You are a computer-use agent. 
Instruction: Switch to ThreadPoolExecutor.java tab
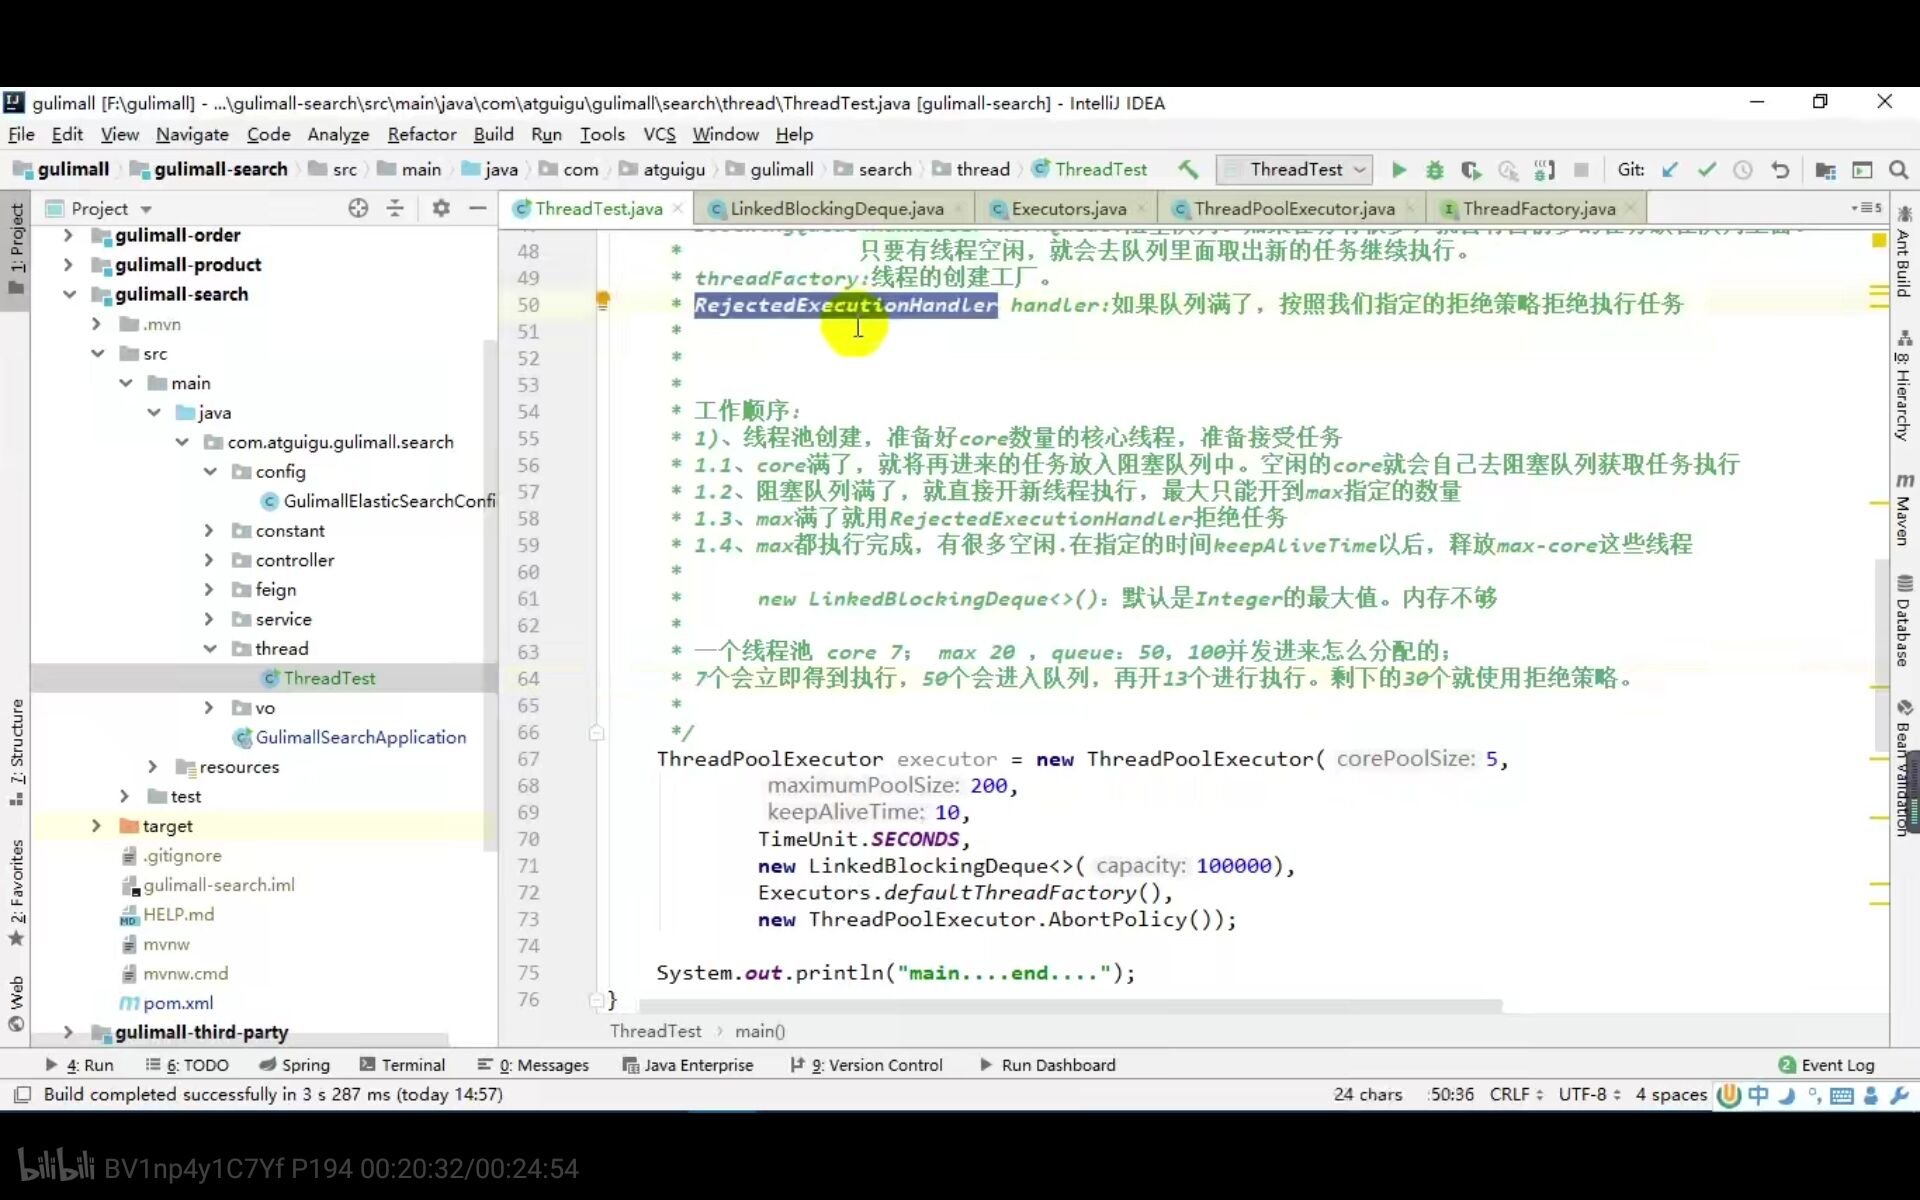[1293, 209]
